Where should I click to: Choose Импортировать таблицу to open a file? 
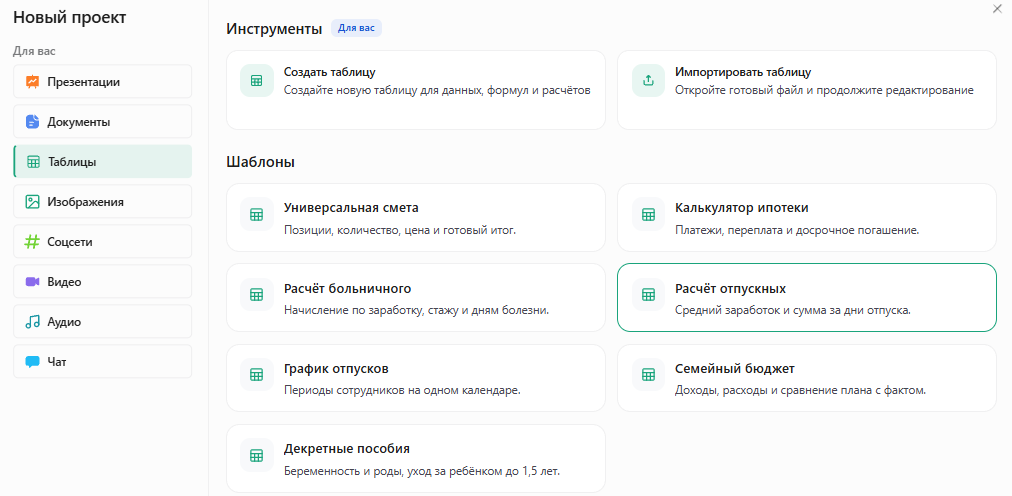(807, 90)
